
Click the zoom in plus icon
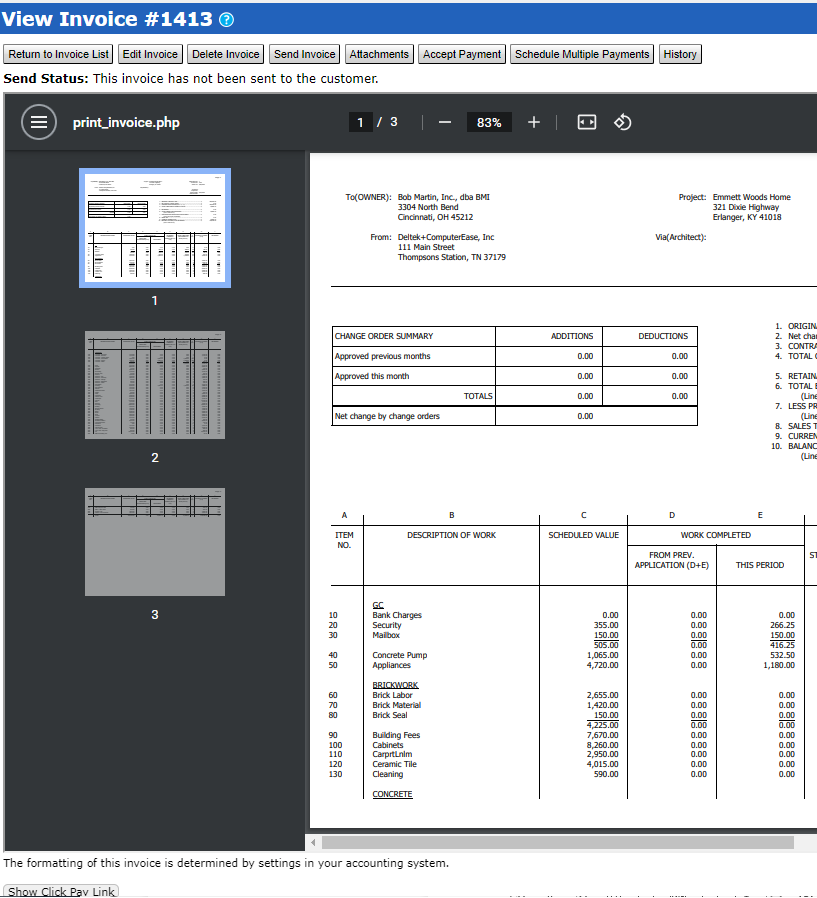[x=534, y=122]
